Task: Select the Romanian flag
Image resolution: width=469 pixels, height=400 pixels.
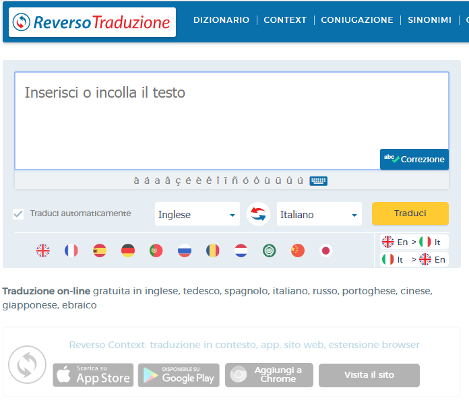Action: click(213, 250)
